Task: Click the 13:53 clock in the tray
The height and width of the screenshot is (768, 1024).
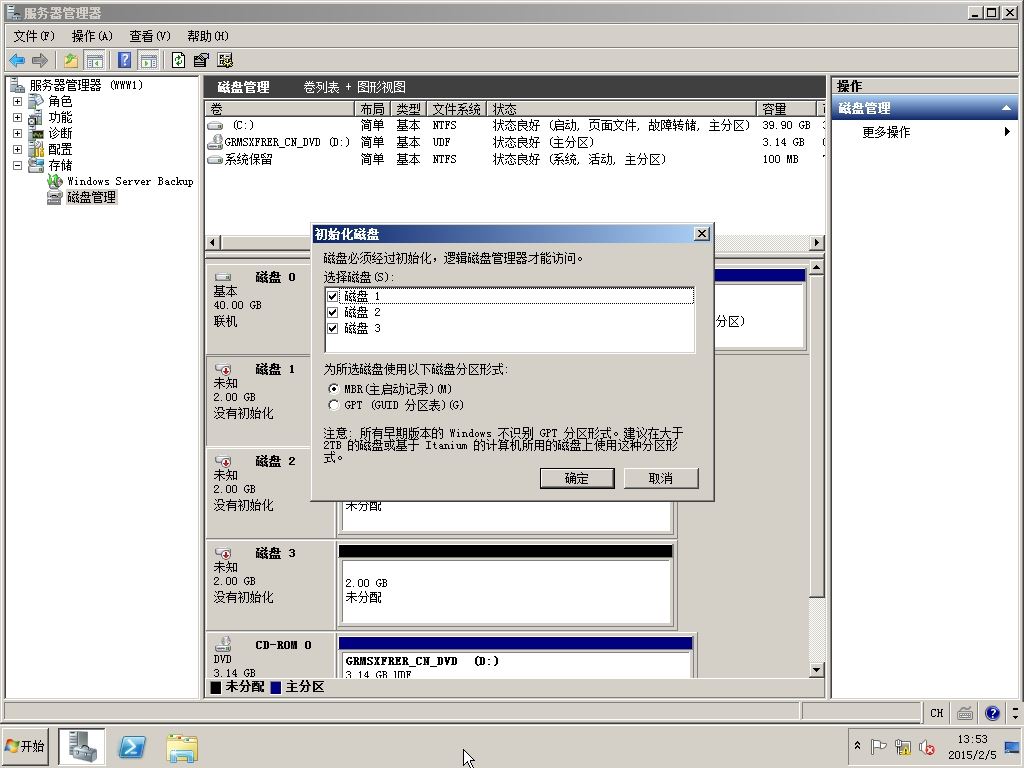Action: 972,739
